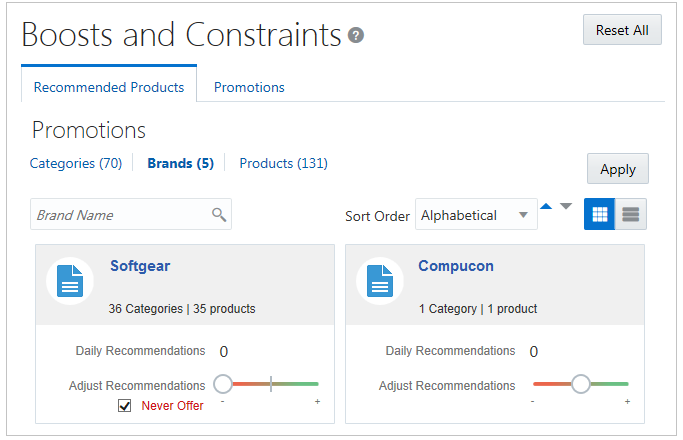Click the search magnifier icon

[219, 214]
